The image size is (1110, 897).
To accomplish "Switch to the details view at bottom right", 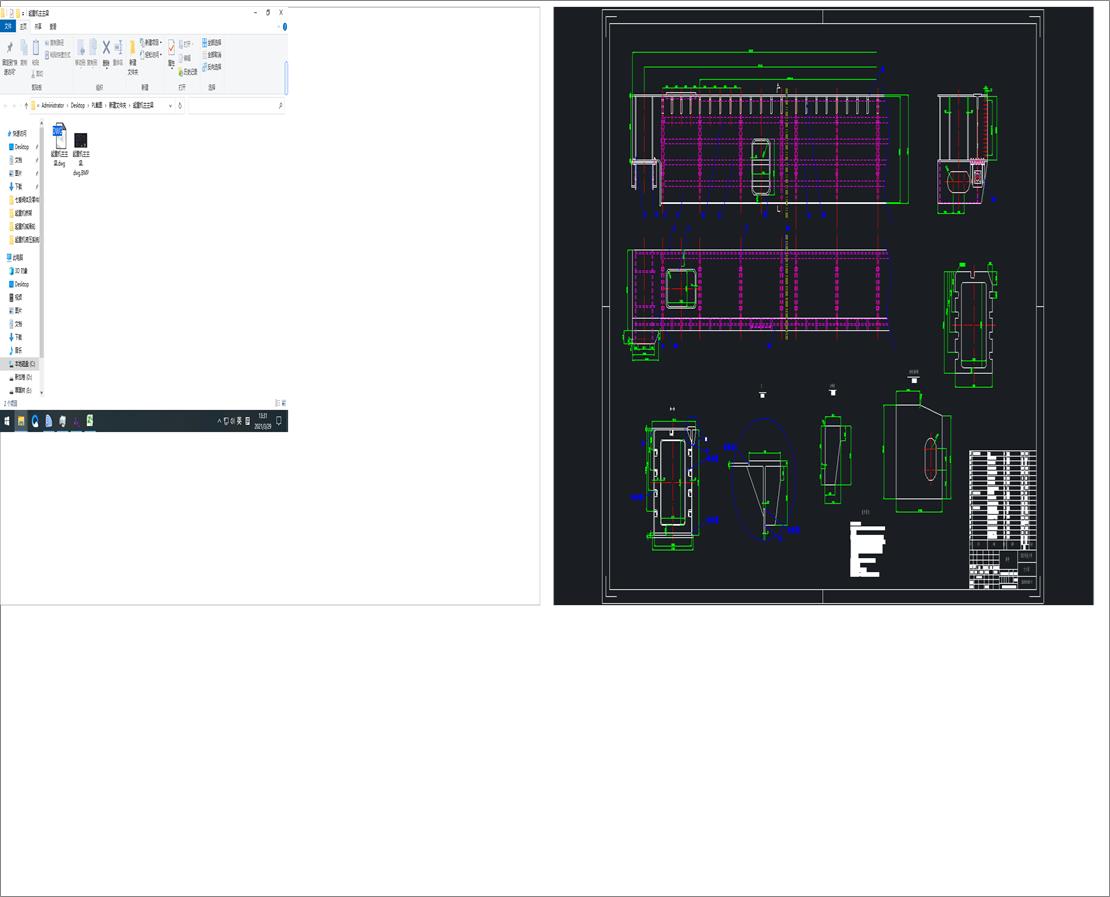I will point(278,403).
